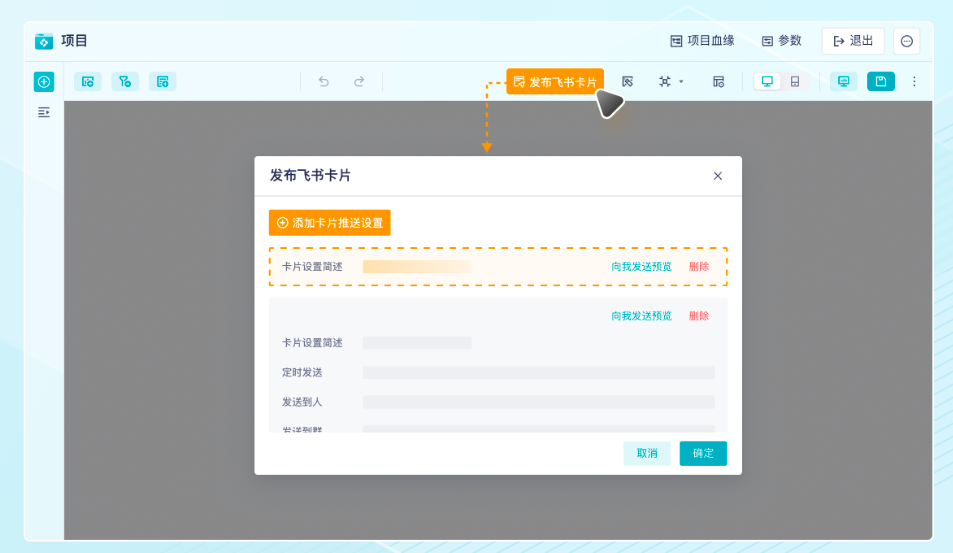This screenshot has width=953, height=553.
Task: Click 向我发送预览 in the expanded card
Action: (641, 316)
